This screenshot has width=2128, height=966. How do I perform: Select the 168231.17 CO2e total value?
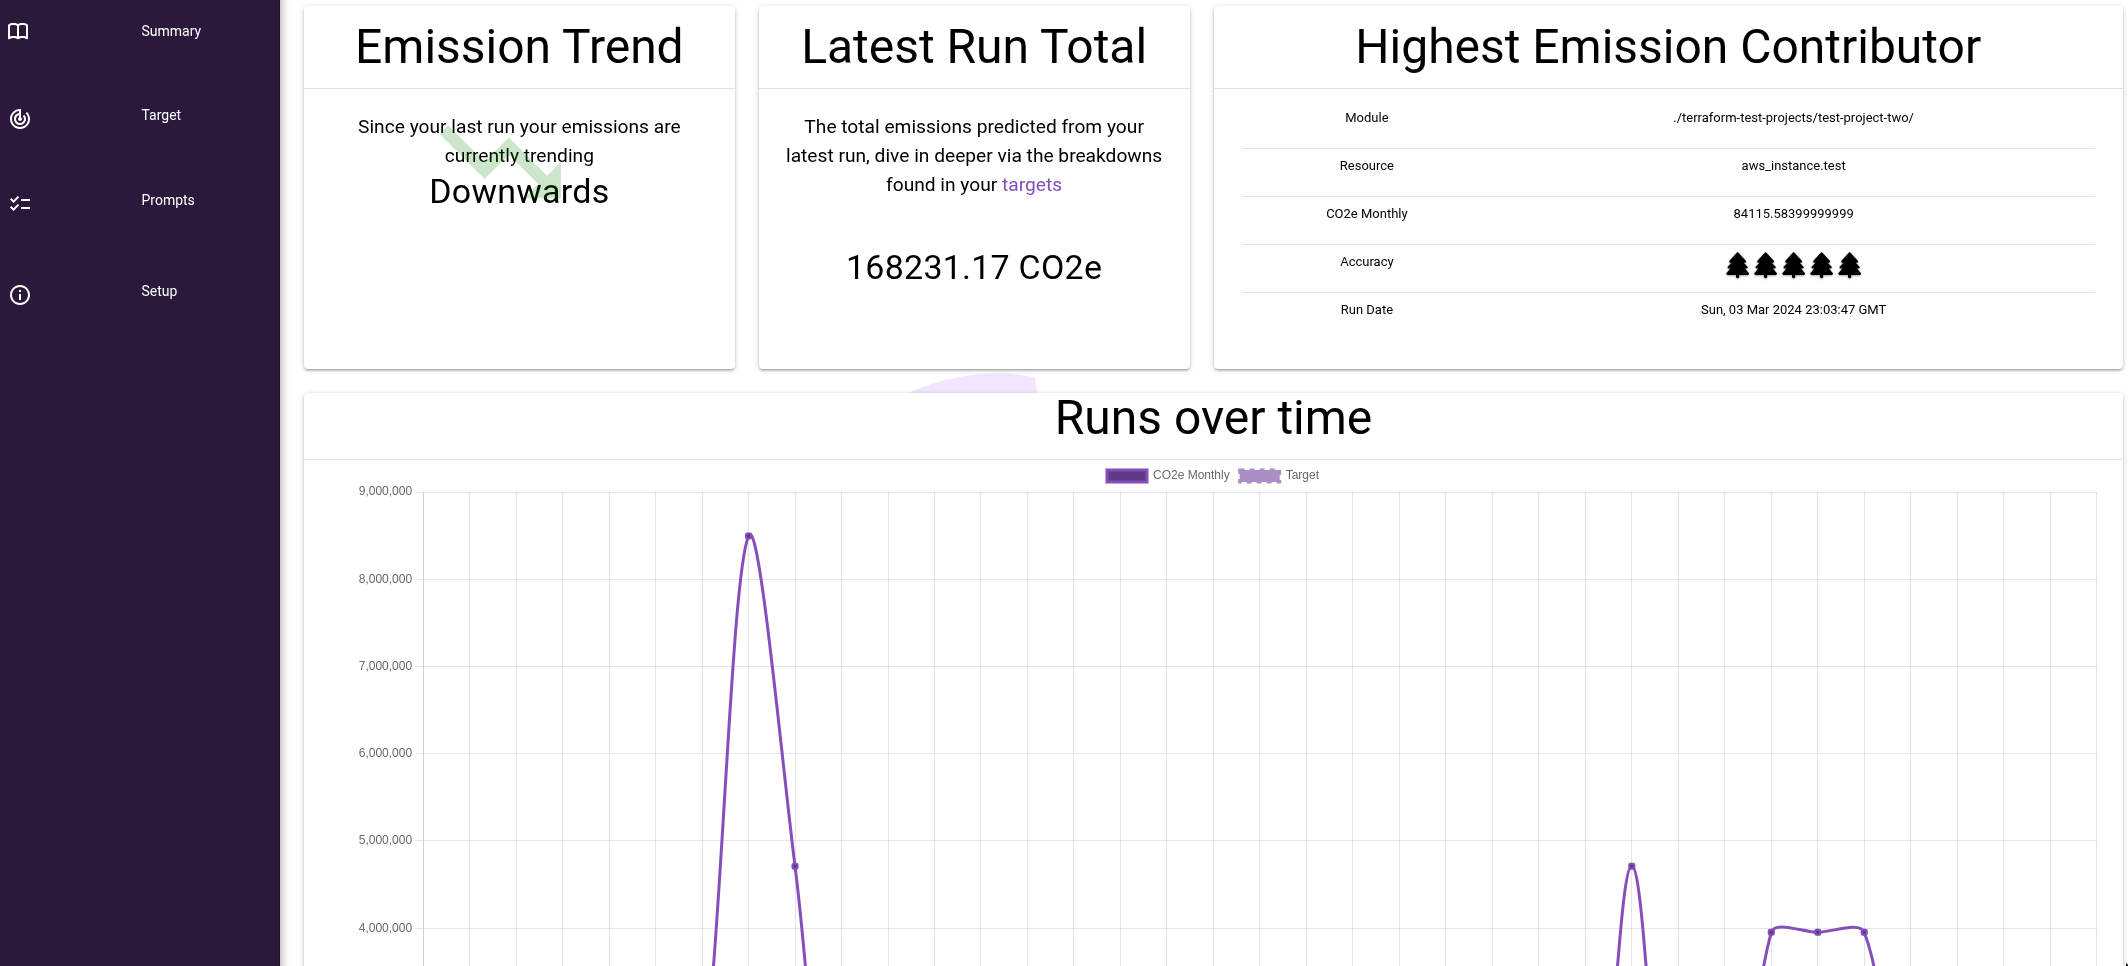tap(974, 268)
